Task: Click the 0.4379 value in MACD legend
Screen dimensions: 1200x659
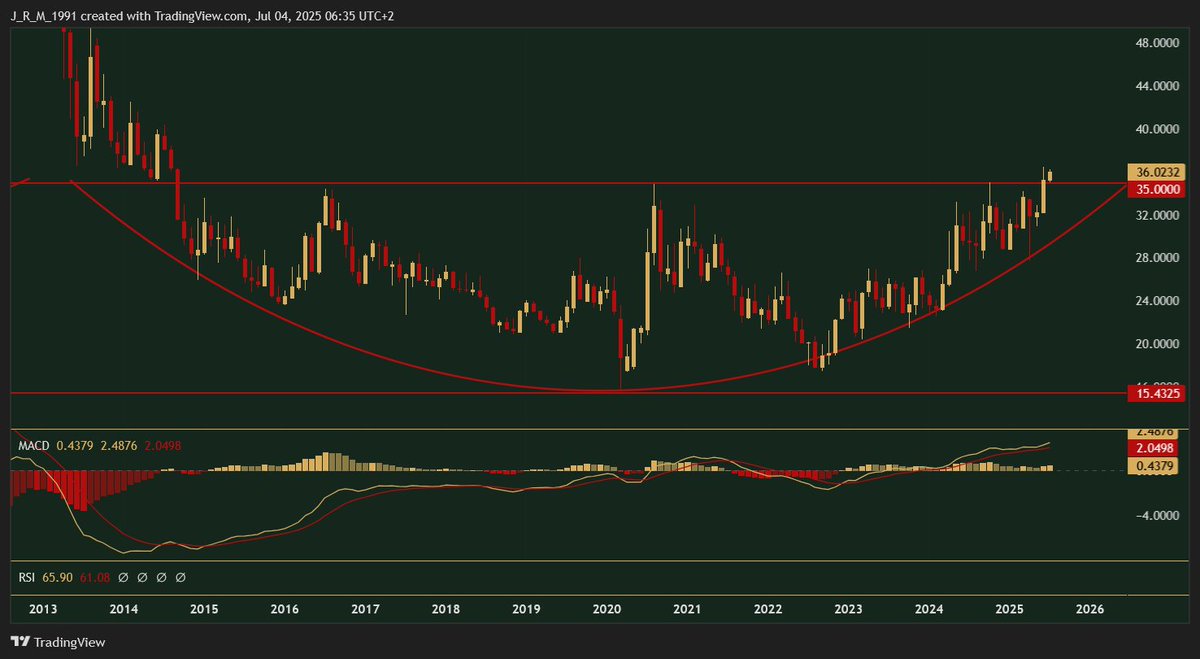Action: tap(75, 445)
